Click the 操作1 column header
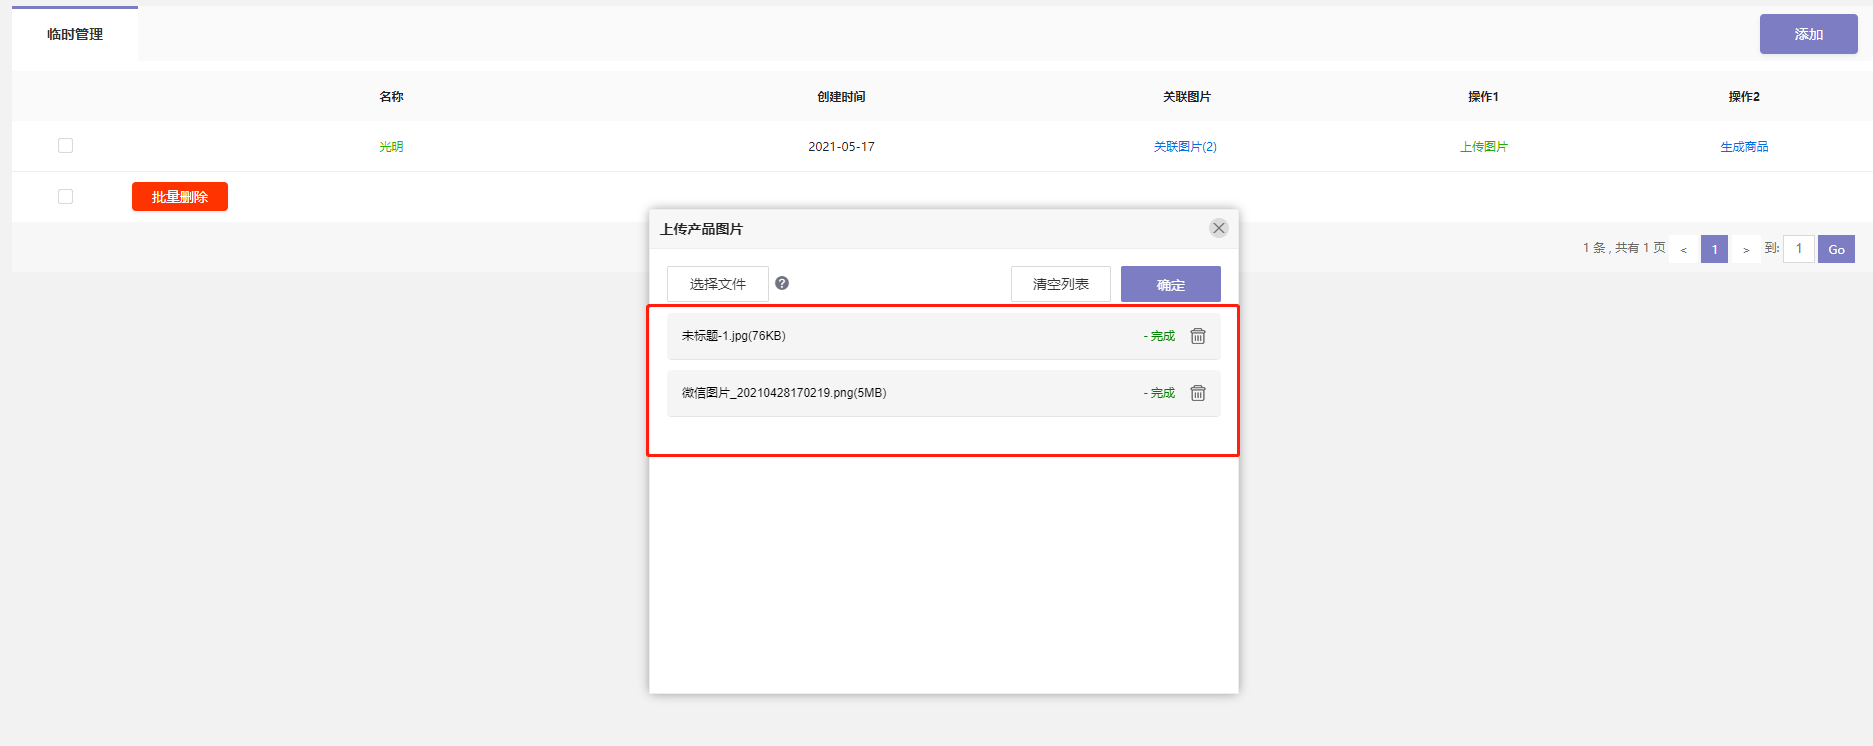1873x746 pixels. (x=1483, y=97)
